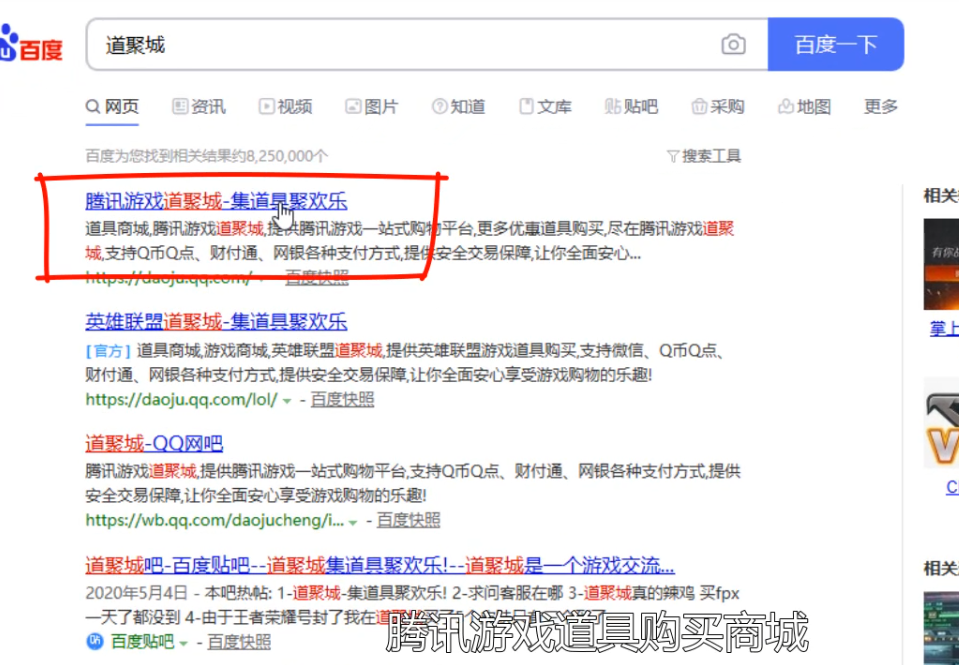Image resolution: width=959 pixels, height=665 pixels.
Task: Click result count text 8,250,000个
Action: tap(287, 156)
